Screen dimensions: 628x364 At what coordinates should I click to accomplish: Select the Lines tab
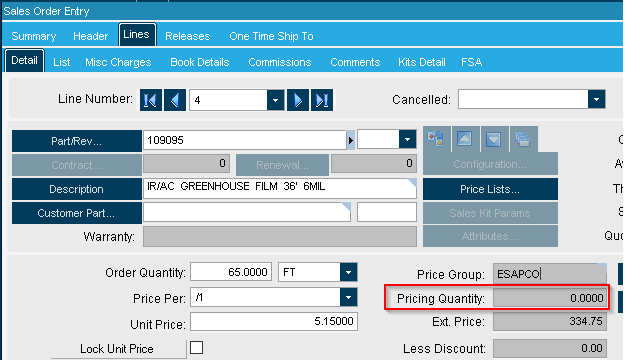[137, 35]
